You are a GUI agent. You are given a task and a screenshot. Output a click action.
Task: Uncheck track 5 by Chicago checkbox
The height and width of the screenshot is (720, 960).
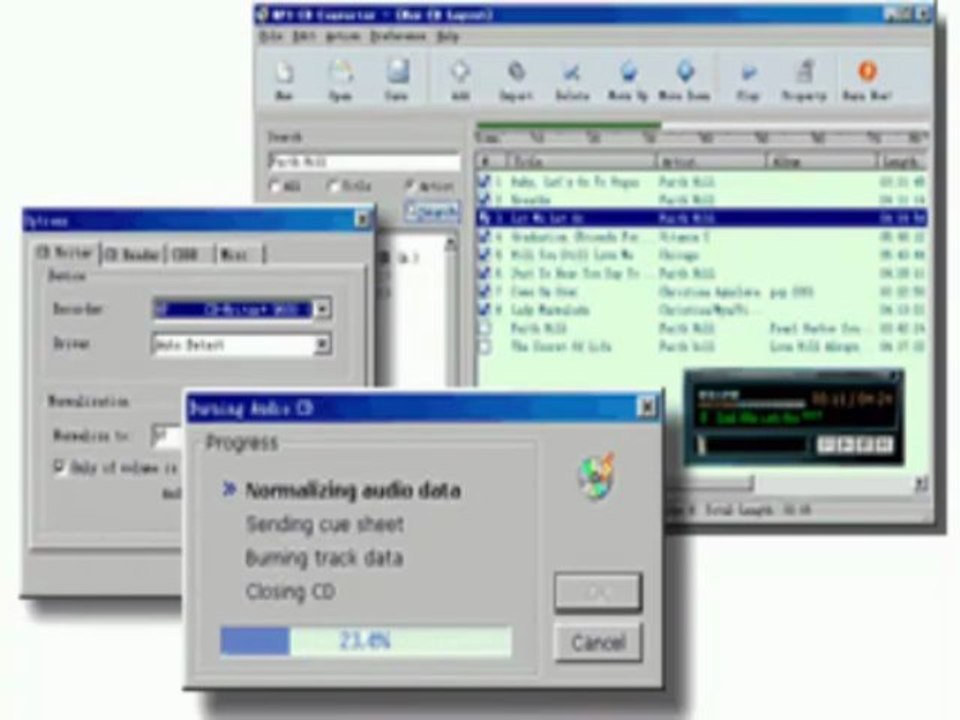(484, 255)
